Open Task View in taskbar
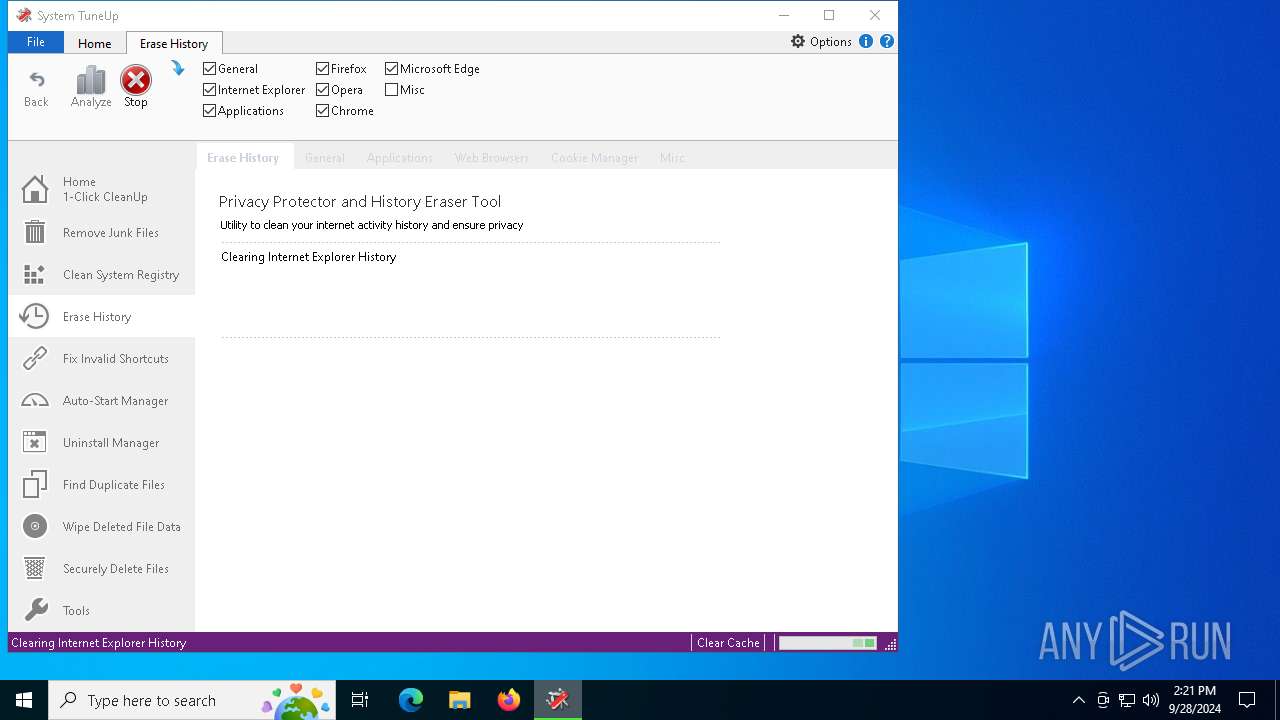The height and width of the screenshot is (720, 1280). pos(360,700)
